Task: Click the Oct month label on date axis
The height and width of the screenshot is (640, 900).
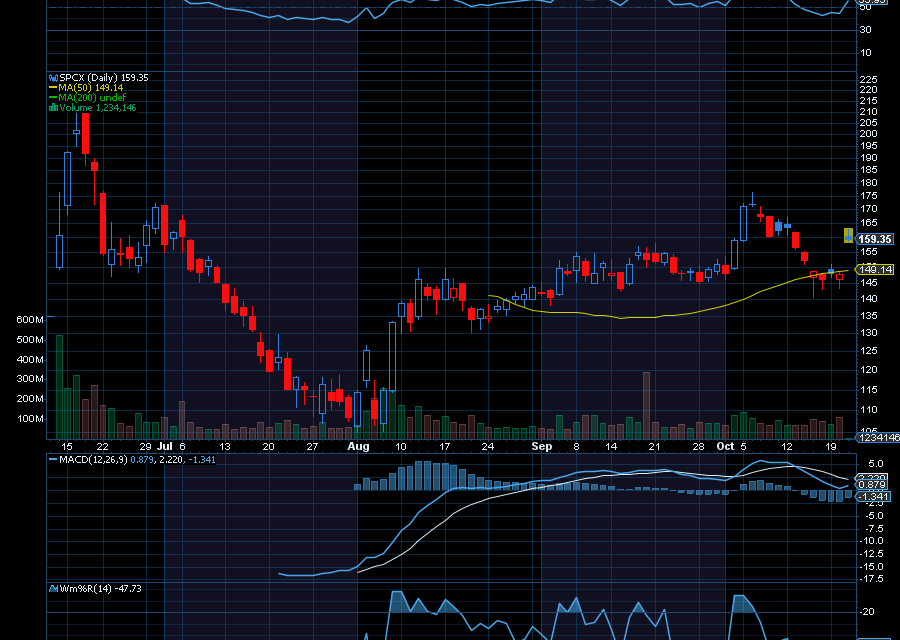Action: [x=726, y=447]
